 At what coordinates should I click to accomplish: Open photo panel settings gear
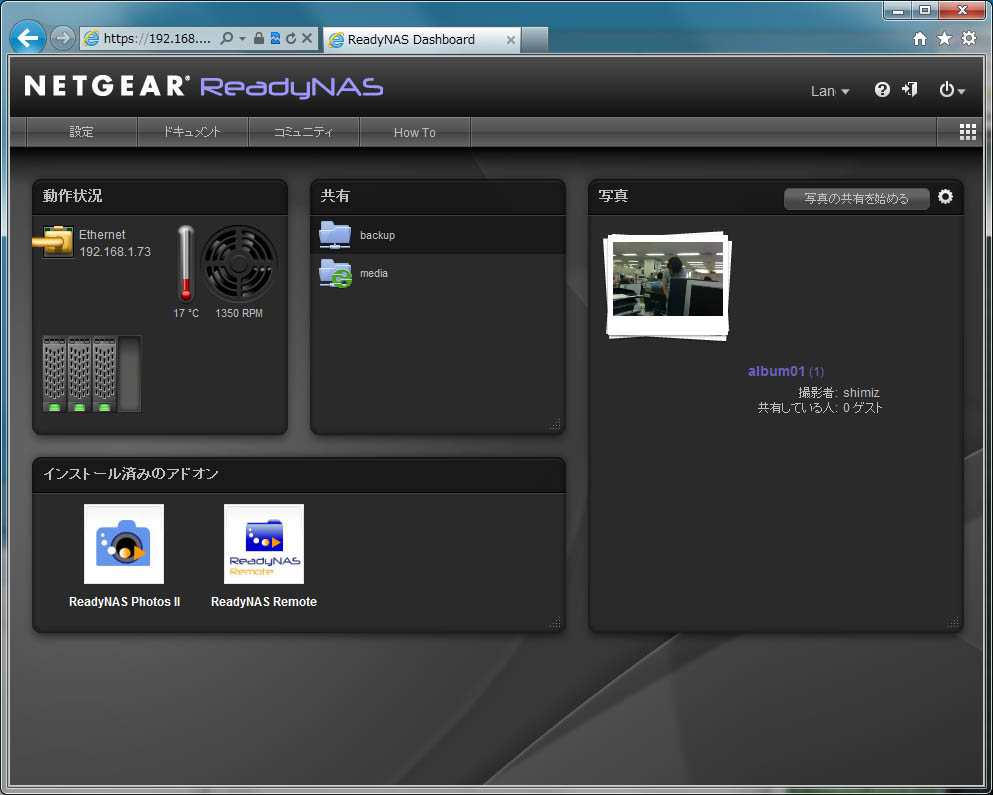coord(945,197)
